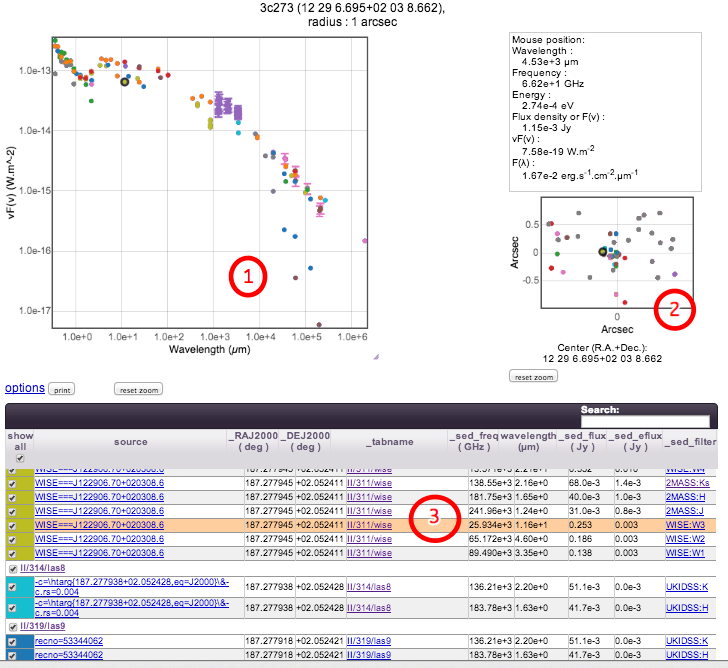Open the options link
Image resolution: width=728 pixels, height=668 pixels.
[x=24, y=388]
